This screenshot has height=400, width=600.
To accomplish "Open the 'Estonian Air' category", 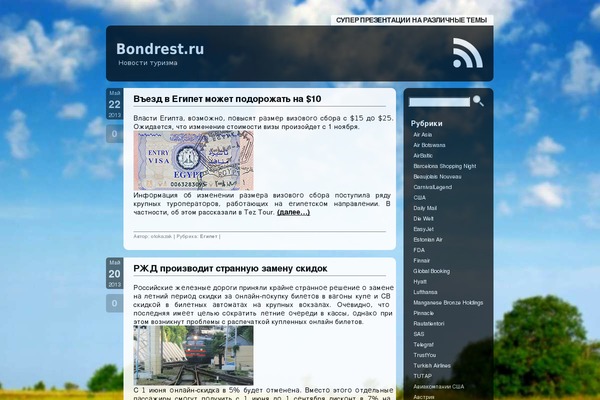I will click(x=428, y=240).
